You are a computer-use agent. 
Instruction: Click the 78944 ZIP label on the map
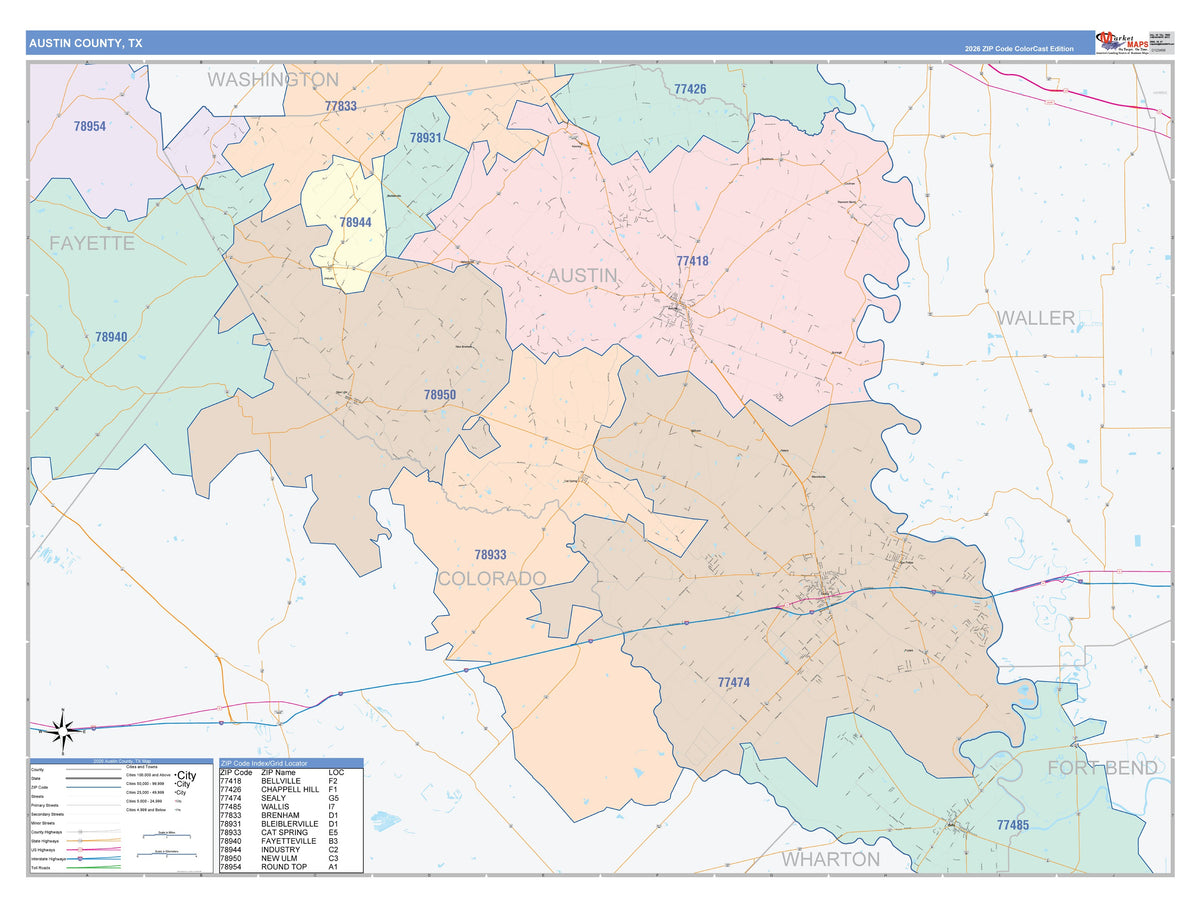355,223
